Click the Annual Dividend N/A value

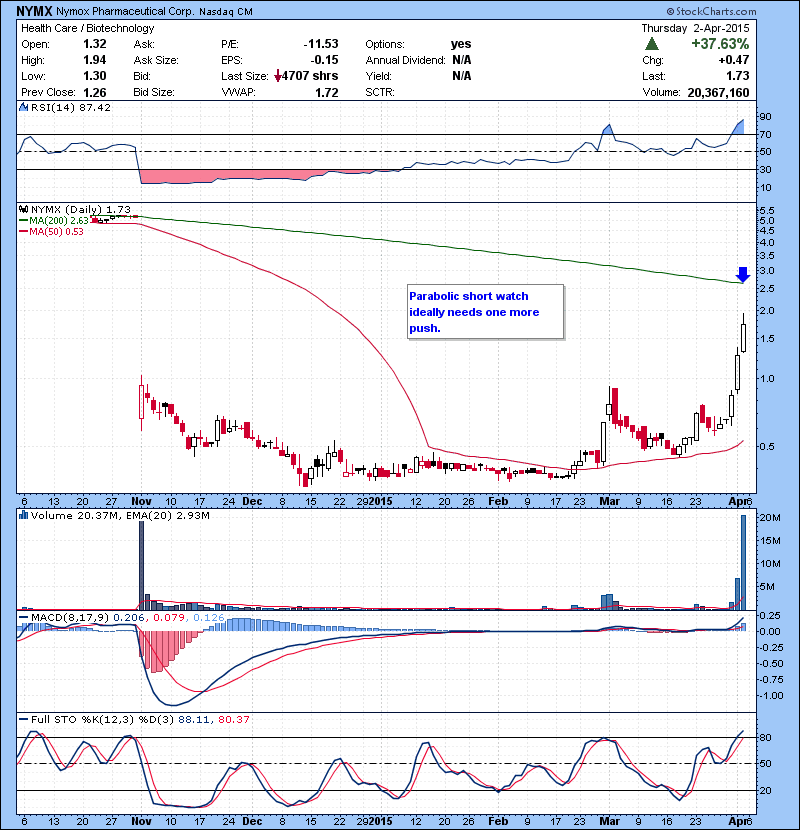462,60
